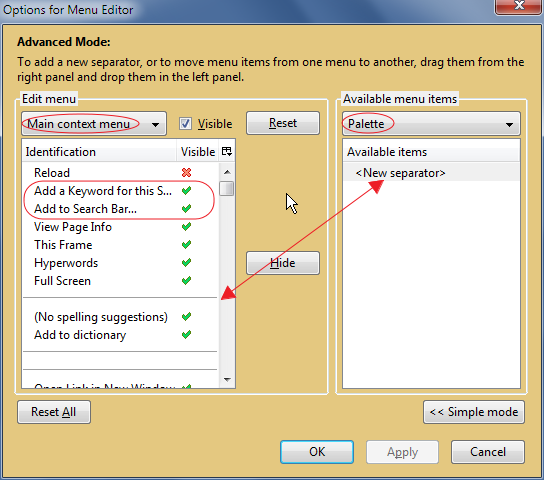
Task: Click green check next to View Page Info
Action: [x=186, y=226]
